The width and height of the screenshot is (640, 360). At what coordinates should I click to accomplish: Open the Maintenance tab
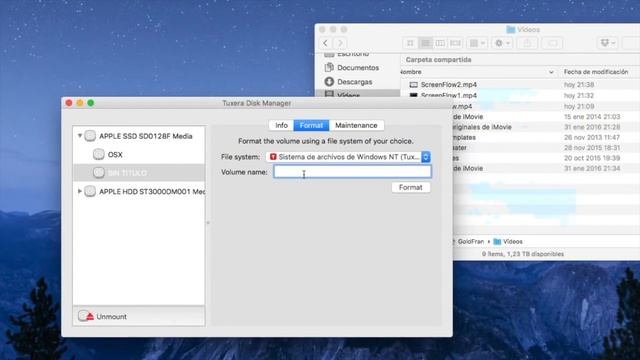(356, 125)
